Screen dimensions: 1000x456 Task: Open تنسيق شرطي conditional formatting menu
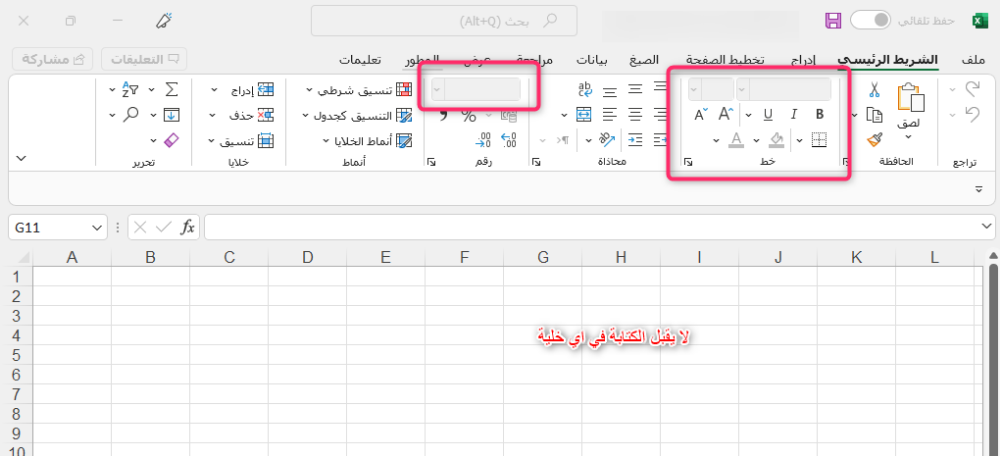tap(358, 90)
